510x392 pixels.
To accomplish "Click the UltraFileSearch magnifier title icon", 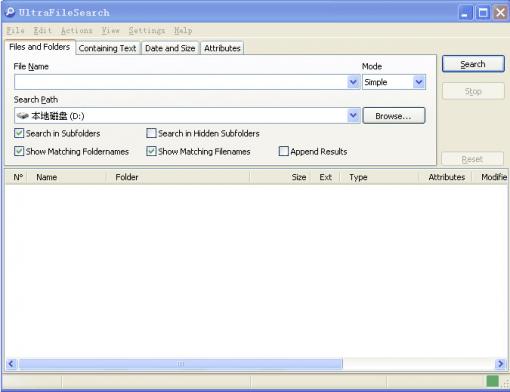I will click(x=10, y=12).
